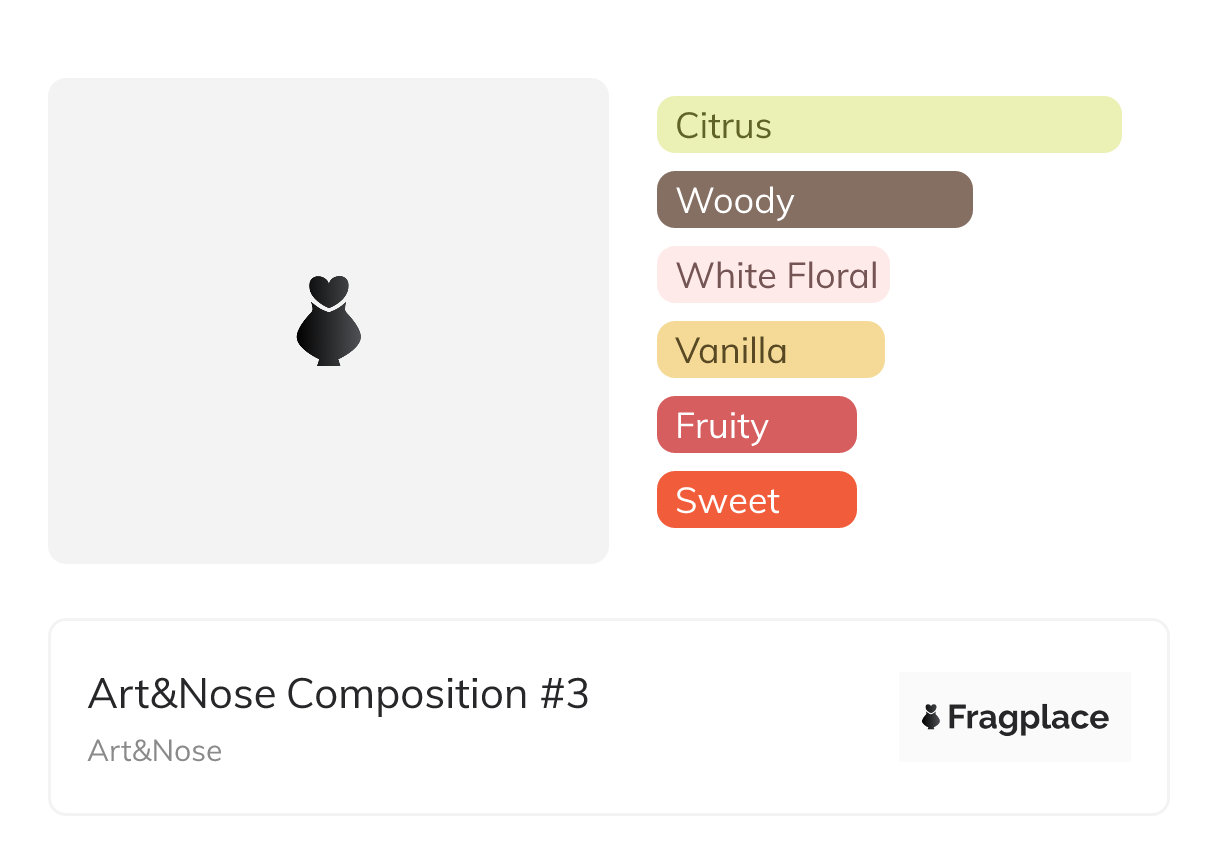Screen dimensions: 1218x864
Task: Click the perfume bottle placeholder icon
Action: point(329,320)
